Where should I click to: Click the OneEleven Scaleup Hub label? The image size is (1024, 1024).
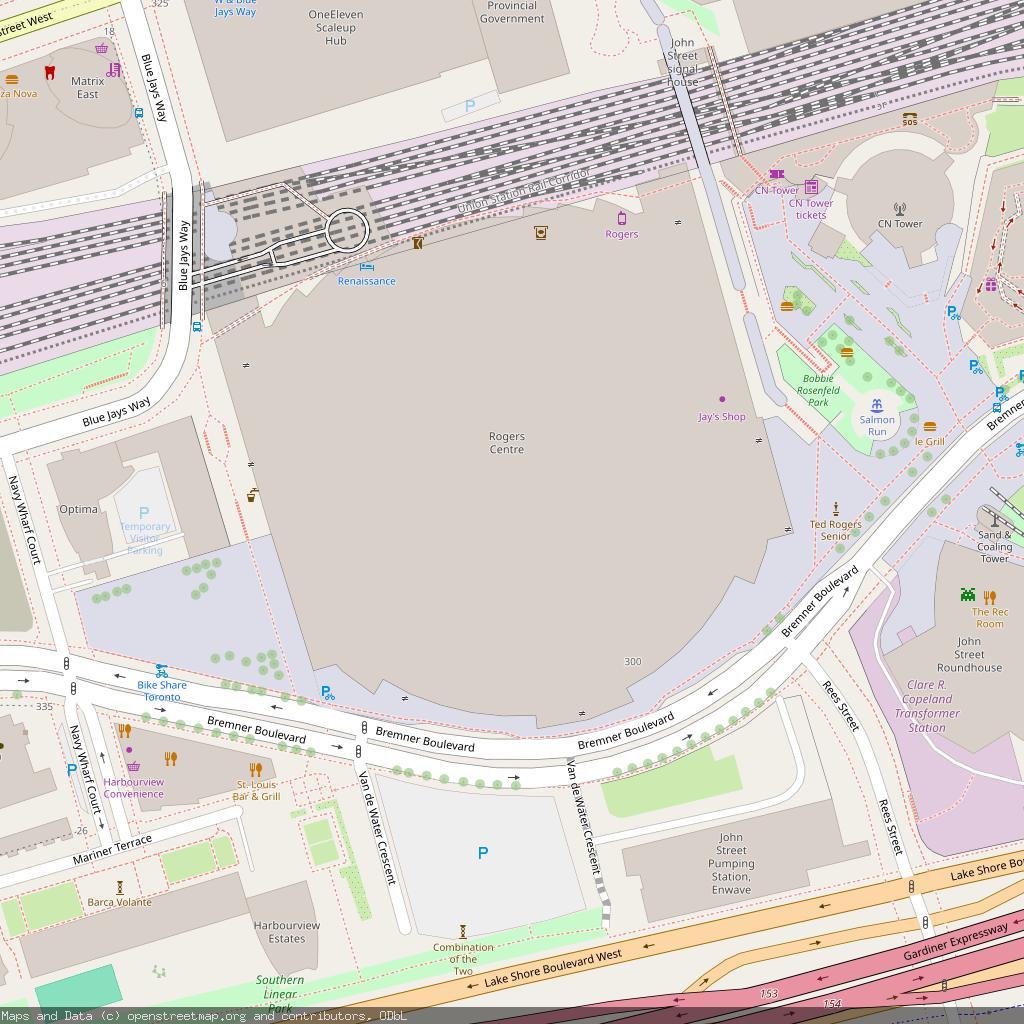coord(336,27)
